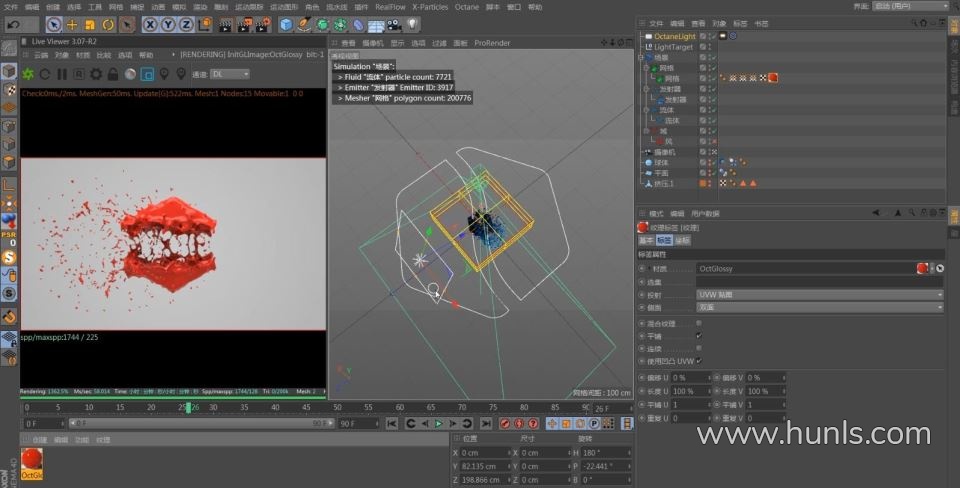Toggle the X axis lock button
Viewport: 960px width, 488px height.
[x=150, y=24]
